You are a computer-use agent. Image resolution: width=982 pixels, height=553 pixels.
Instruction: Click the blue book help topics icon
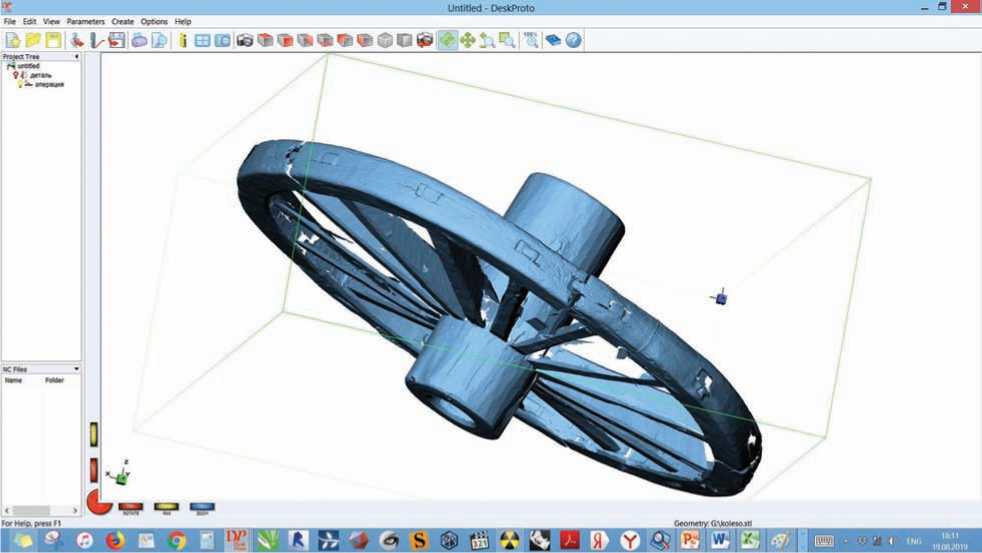pyautogui.click(x=553, y=40)
